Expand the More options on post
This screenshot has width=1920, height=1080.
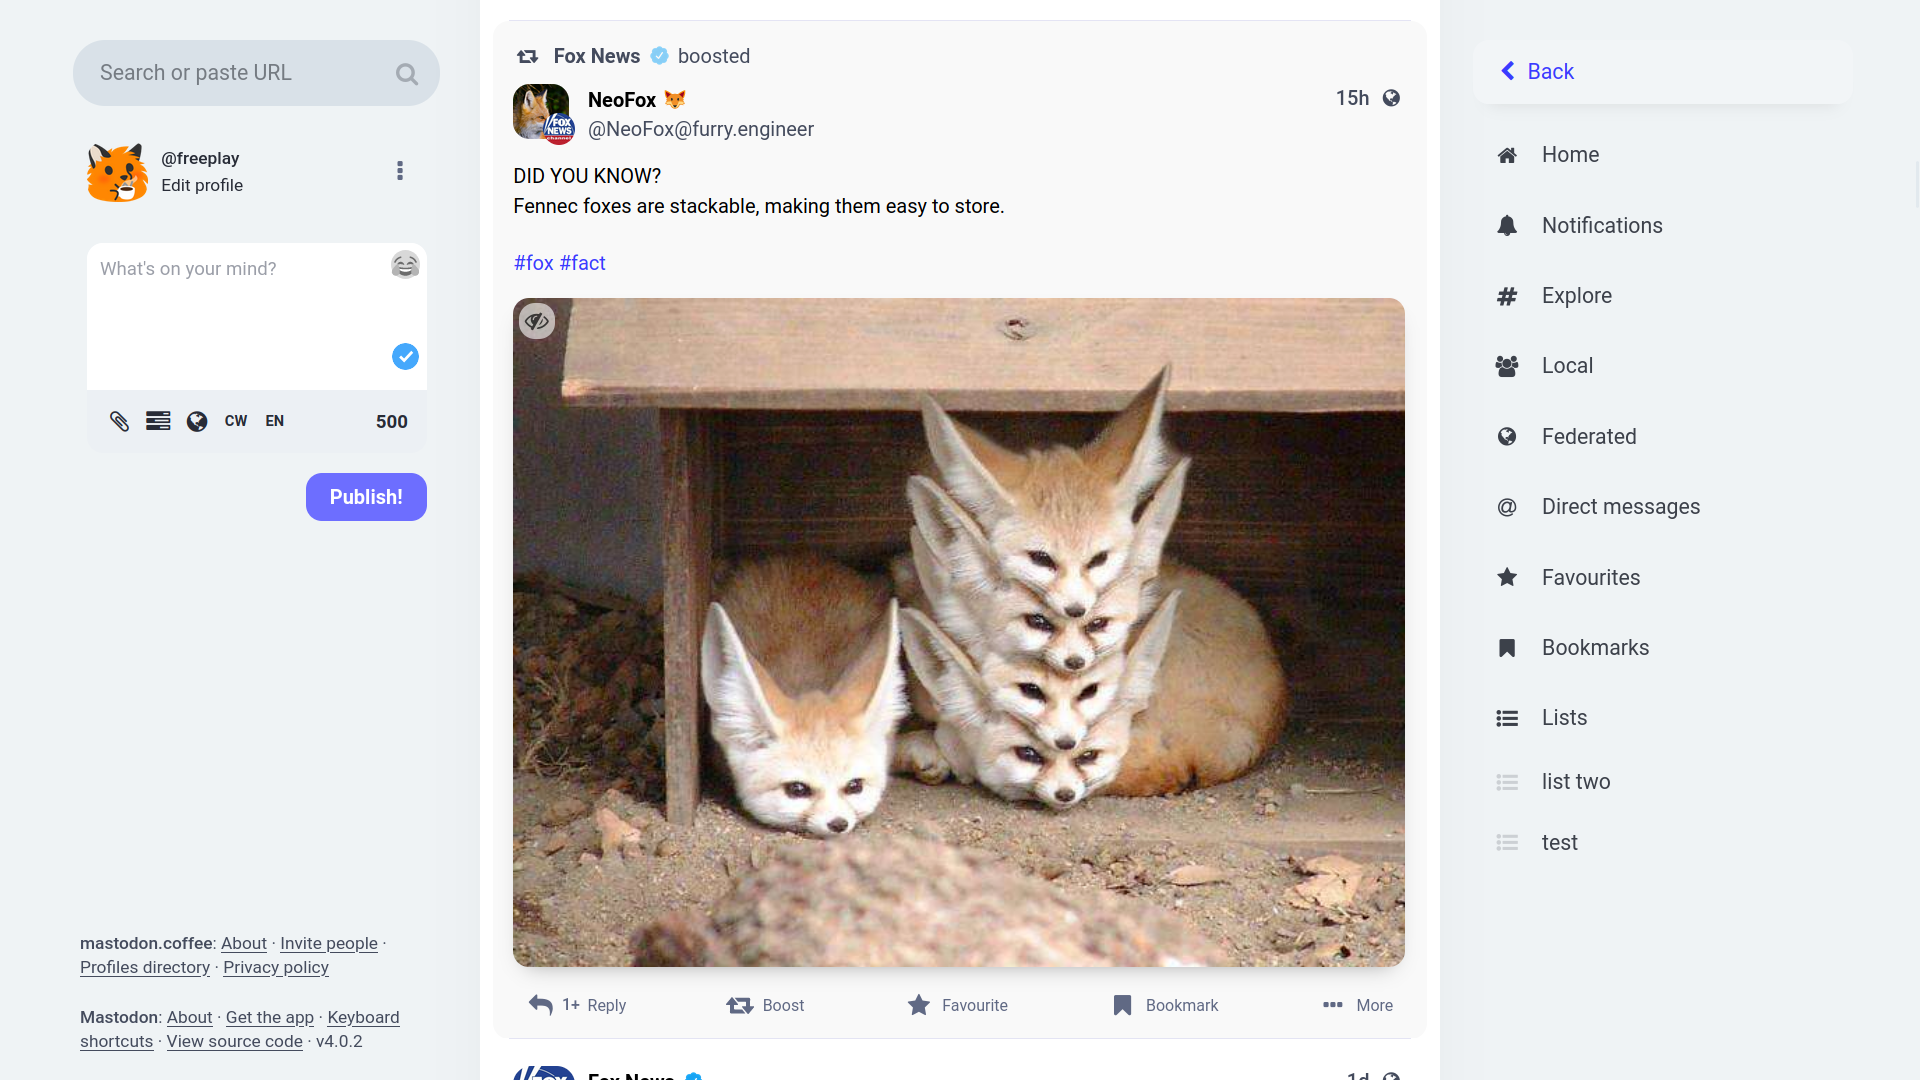pos(1358,1005)
